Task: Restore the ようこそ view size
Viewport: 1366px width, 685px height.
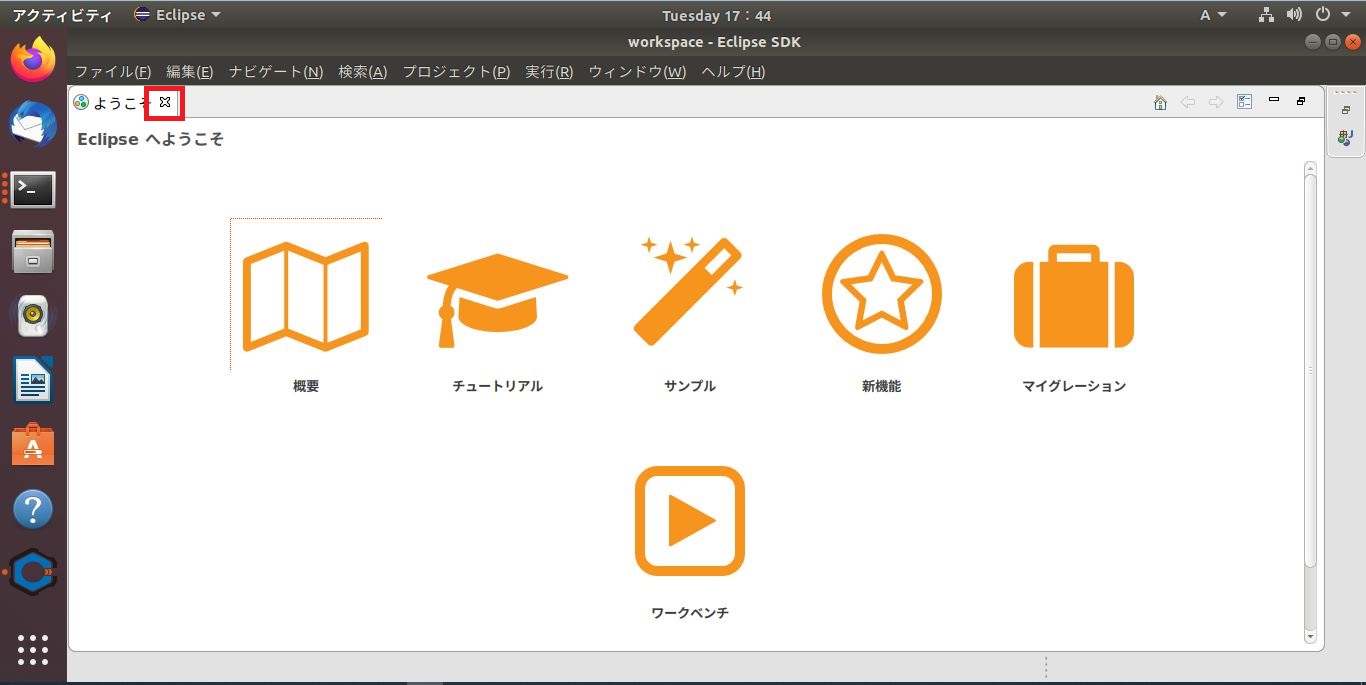Action: [1301, 101]
